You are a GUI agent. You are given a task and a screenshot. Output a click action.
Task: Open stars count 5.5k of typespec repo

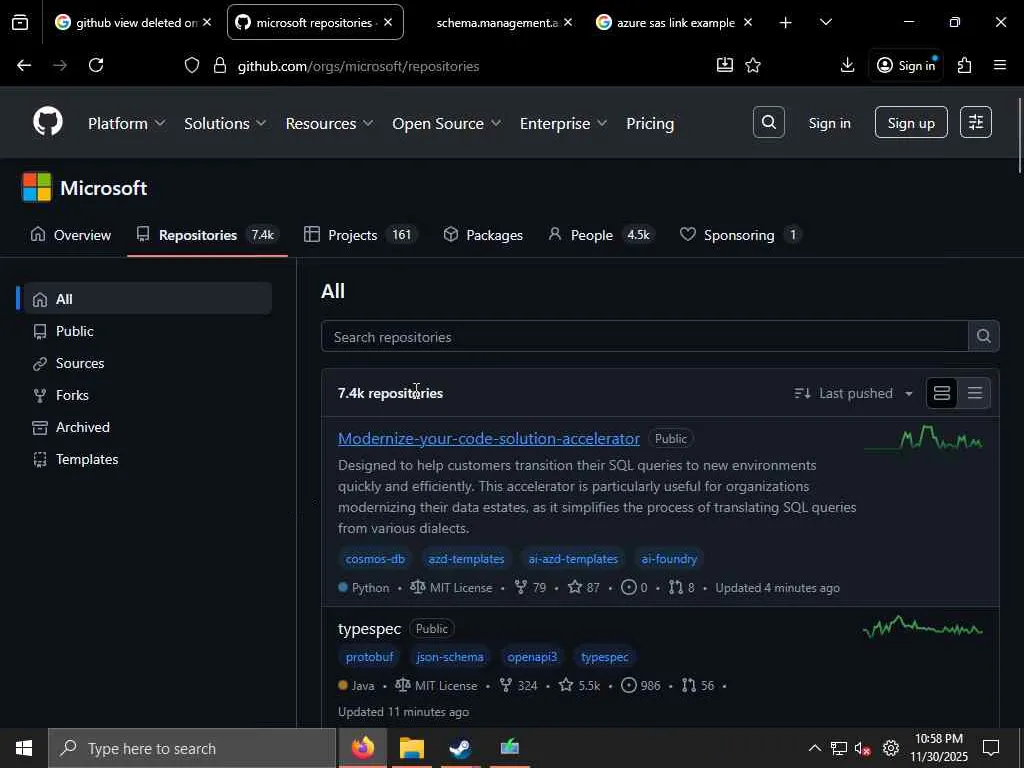tap(579, 686)
